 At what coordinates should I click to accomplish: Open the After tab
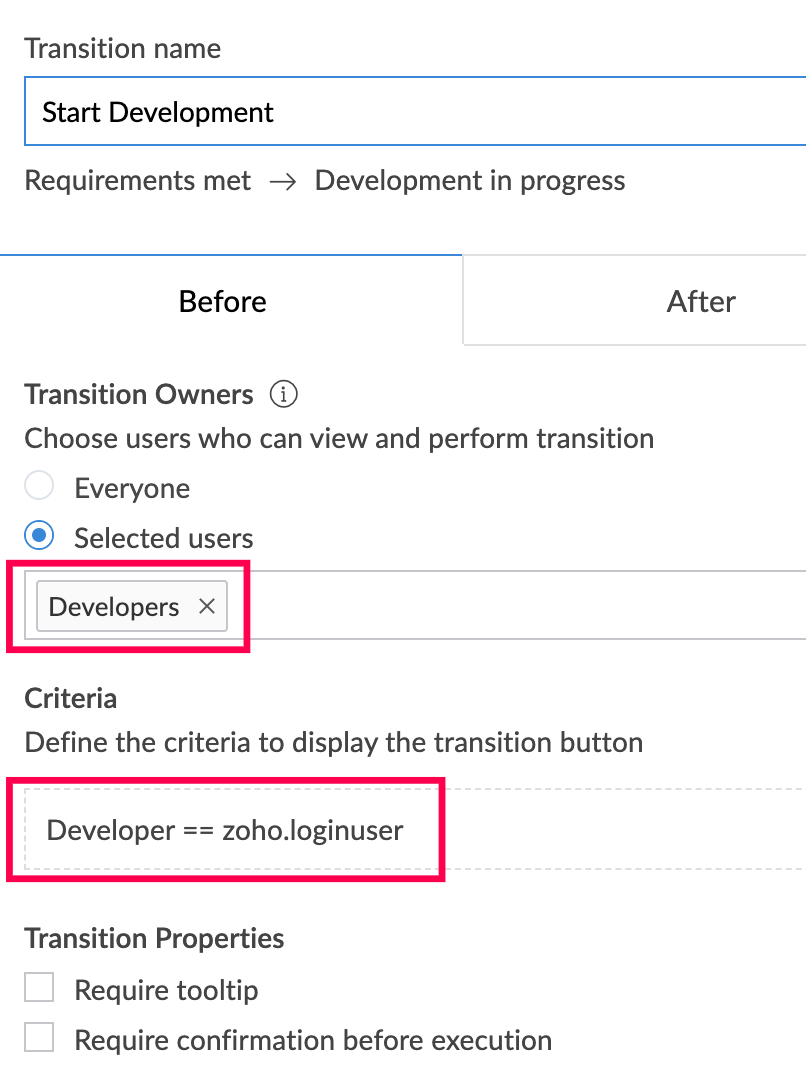point(700,301)
